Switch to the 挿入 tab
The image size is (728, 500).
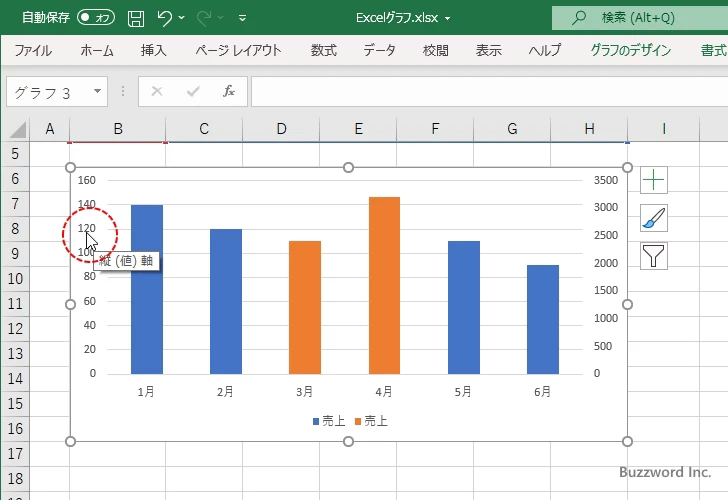click(154, 50)
